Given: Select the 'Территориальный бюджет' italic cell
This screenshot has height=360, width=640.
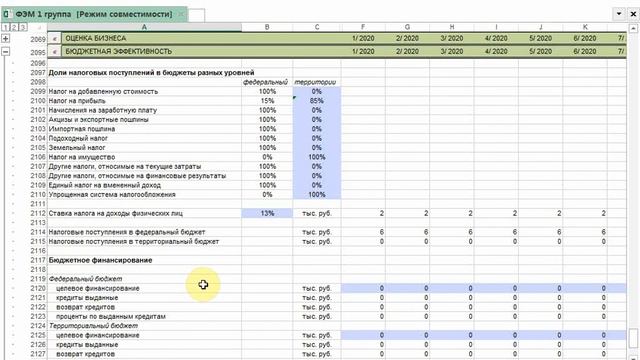Looking at the screenshot, I should (144, 326).
